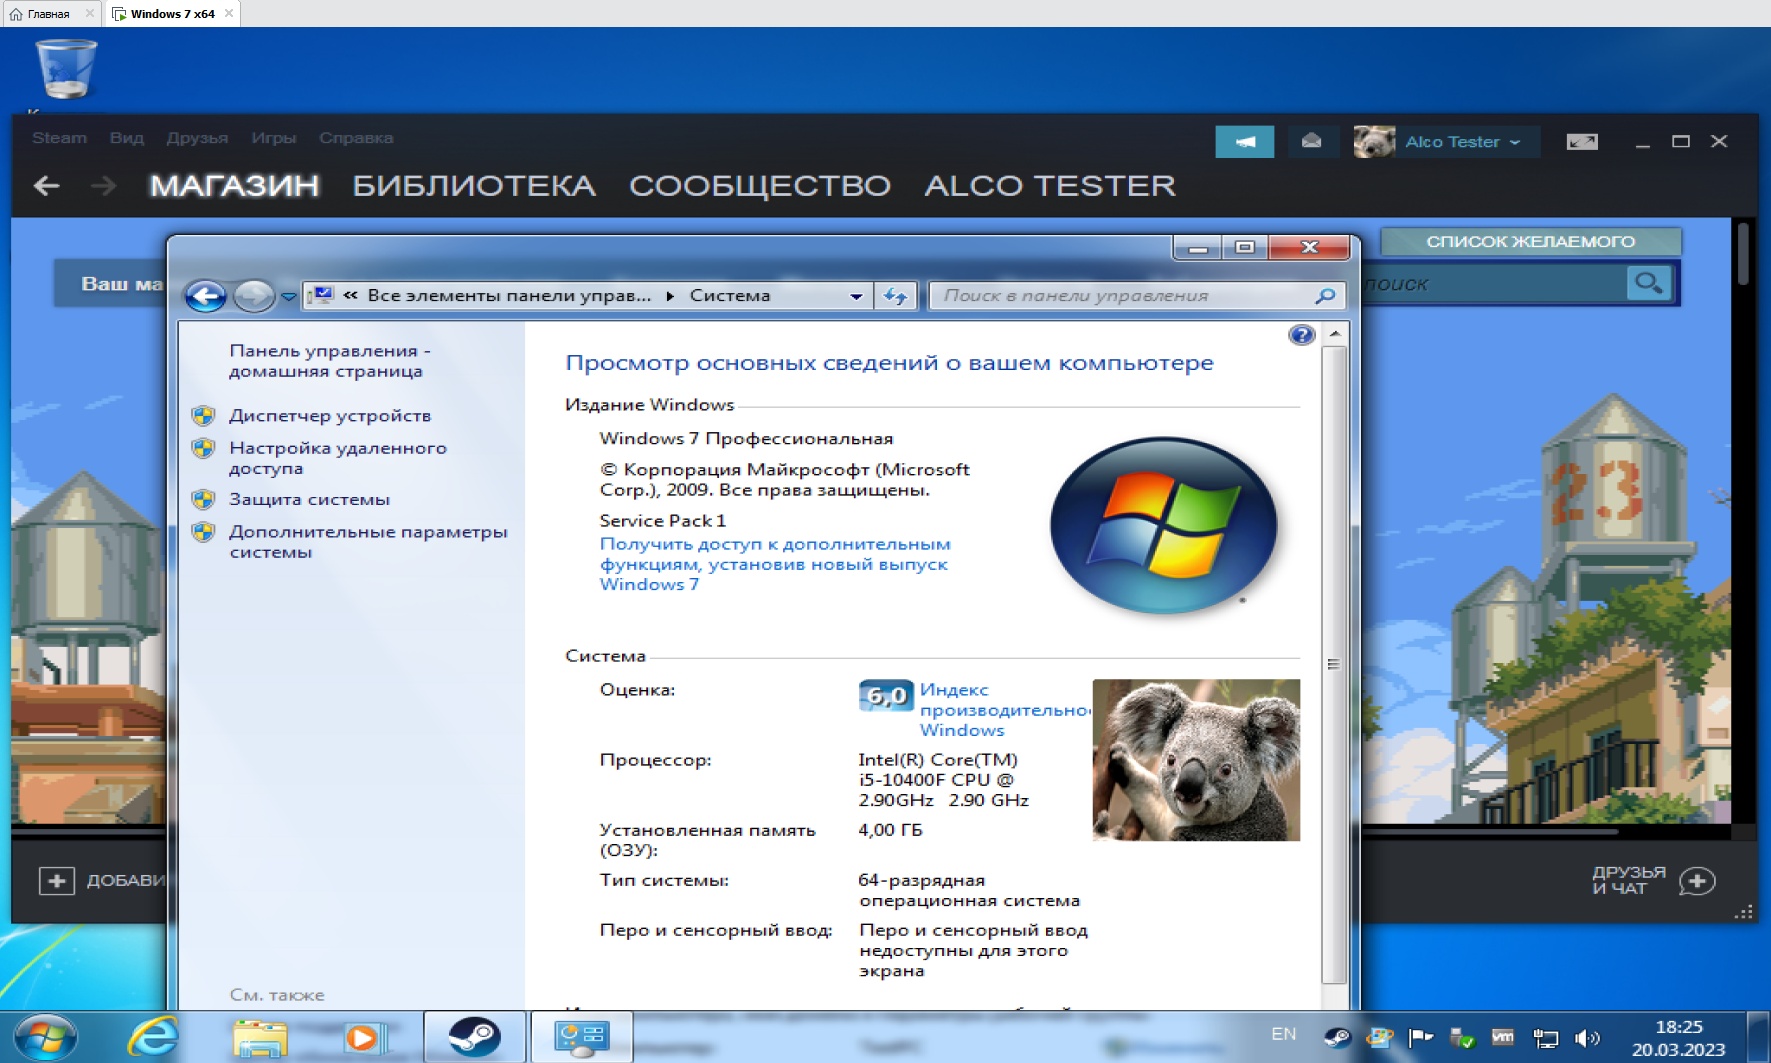
Task: Open the Recycle Bin on desktop
Action: click(66, 68)
